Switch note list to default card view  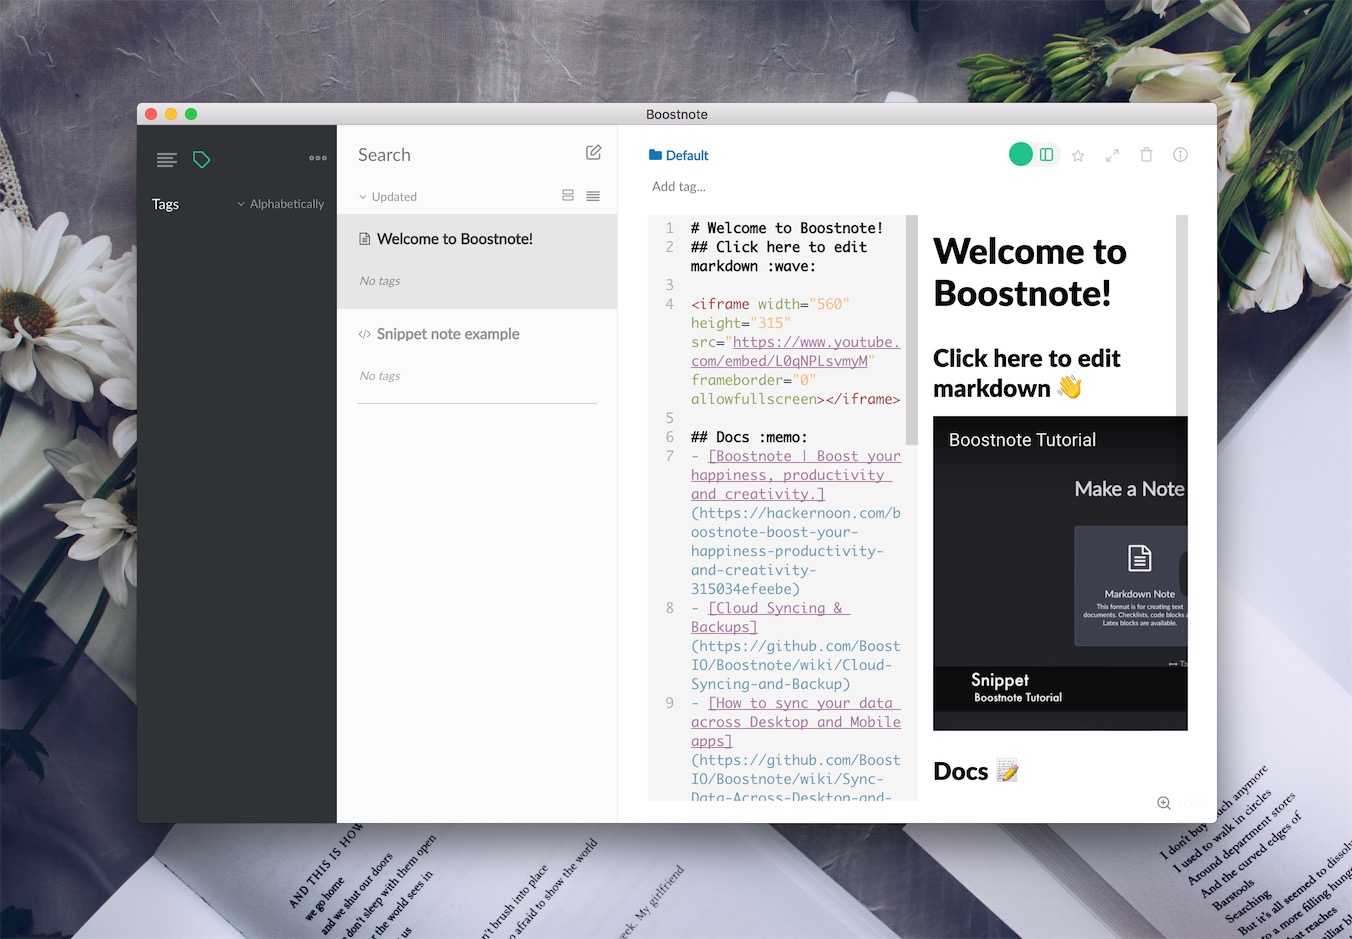coord(568,196)
